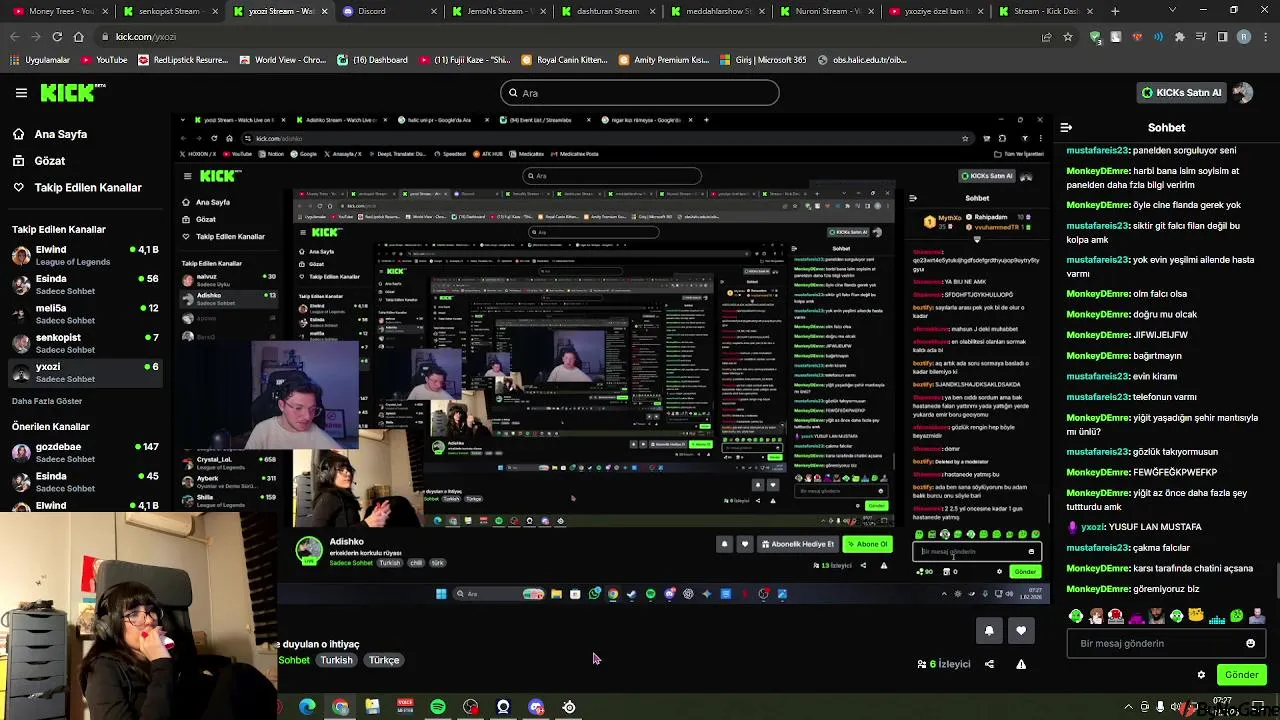This screenshot has height=720, width=1280.
Task: Switch to Discord browser tab
Action: tap(388, 11)
